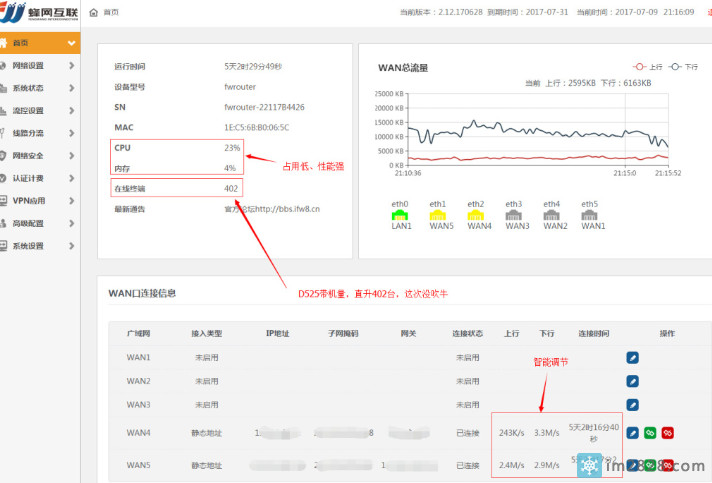Click the home icon in the breadcrumb
This screenshot has height=483, width=712.
(x=94, y=12)
